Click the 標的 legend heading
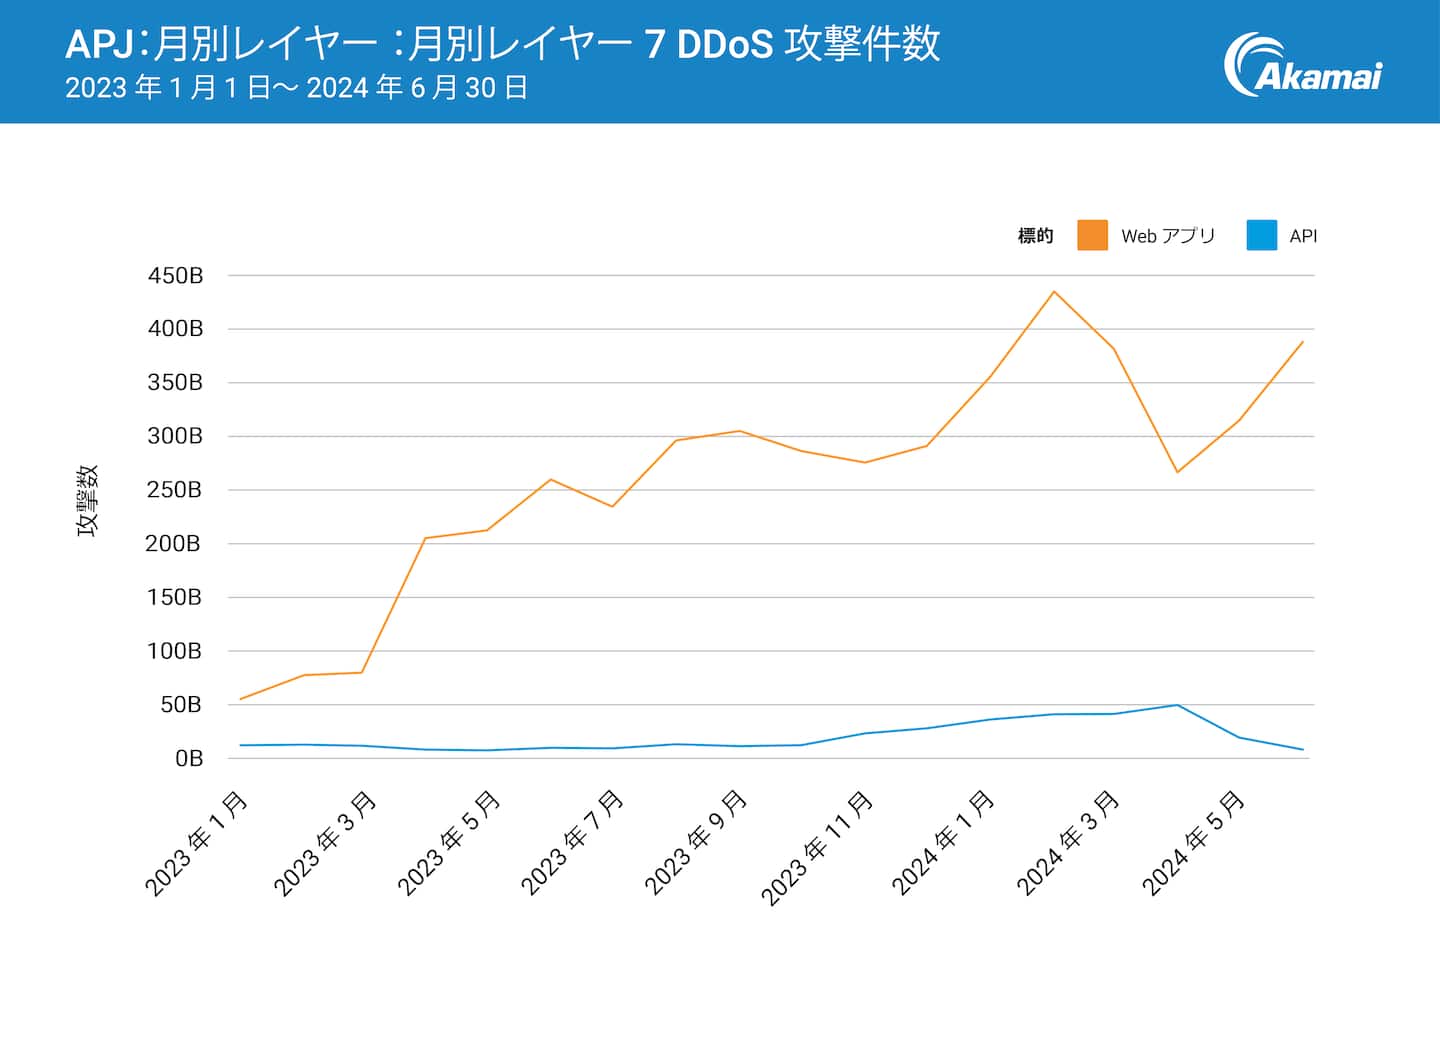1440x1041 pixels. pos(1035,236)
